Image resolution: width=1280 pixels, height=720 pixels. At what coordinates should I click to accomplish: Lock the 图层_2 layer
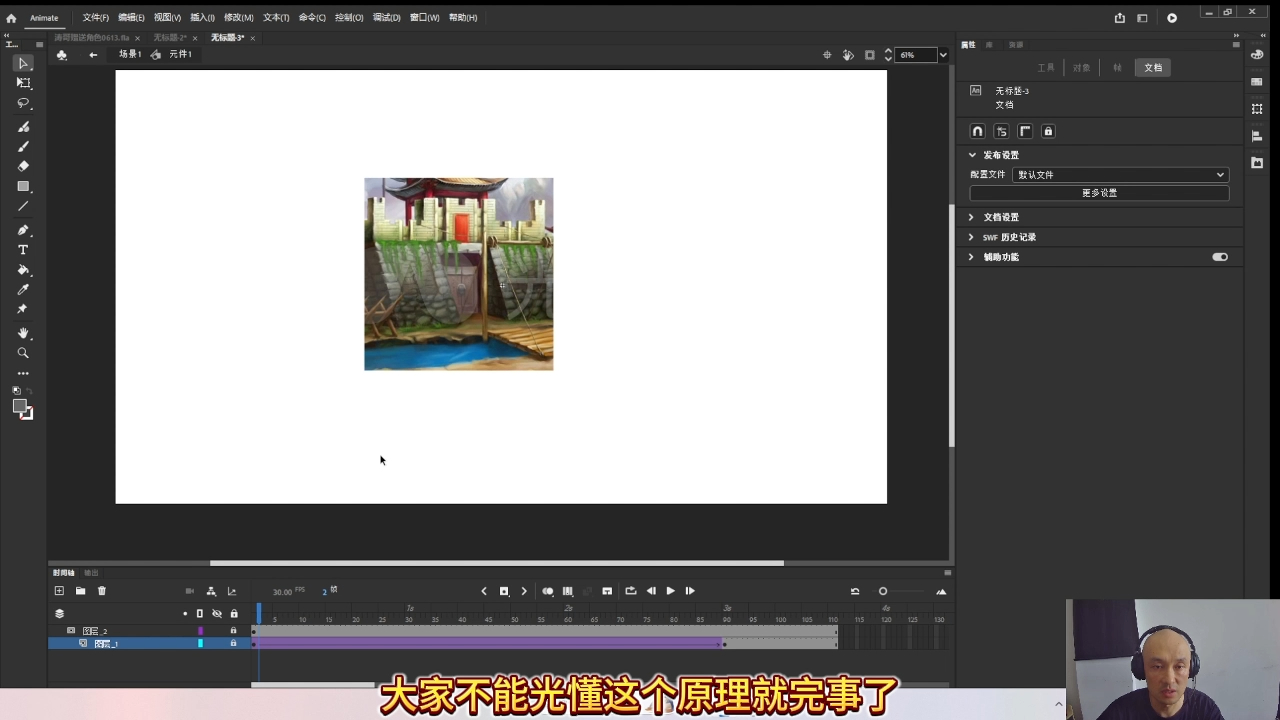233,631
